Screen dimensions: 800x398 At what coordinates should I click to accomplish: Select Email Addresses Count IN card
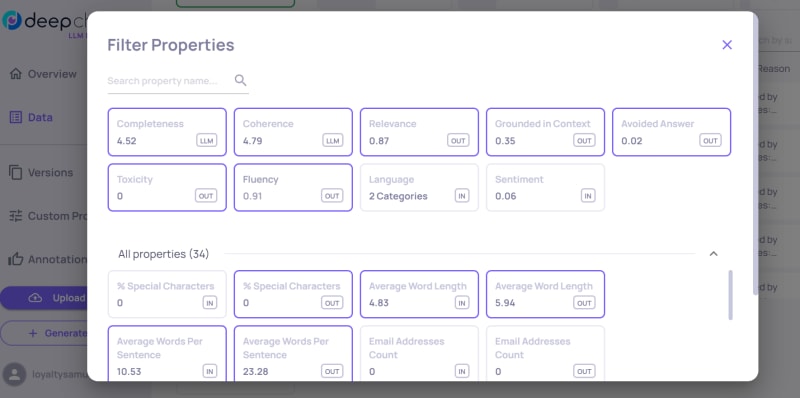pyautogui.click(x=419, y=353)
